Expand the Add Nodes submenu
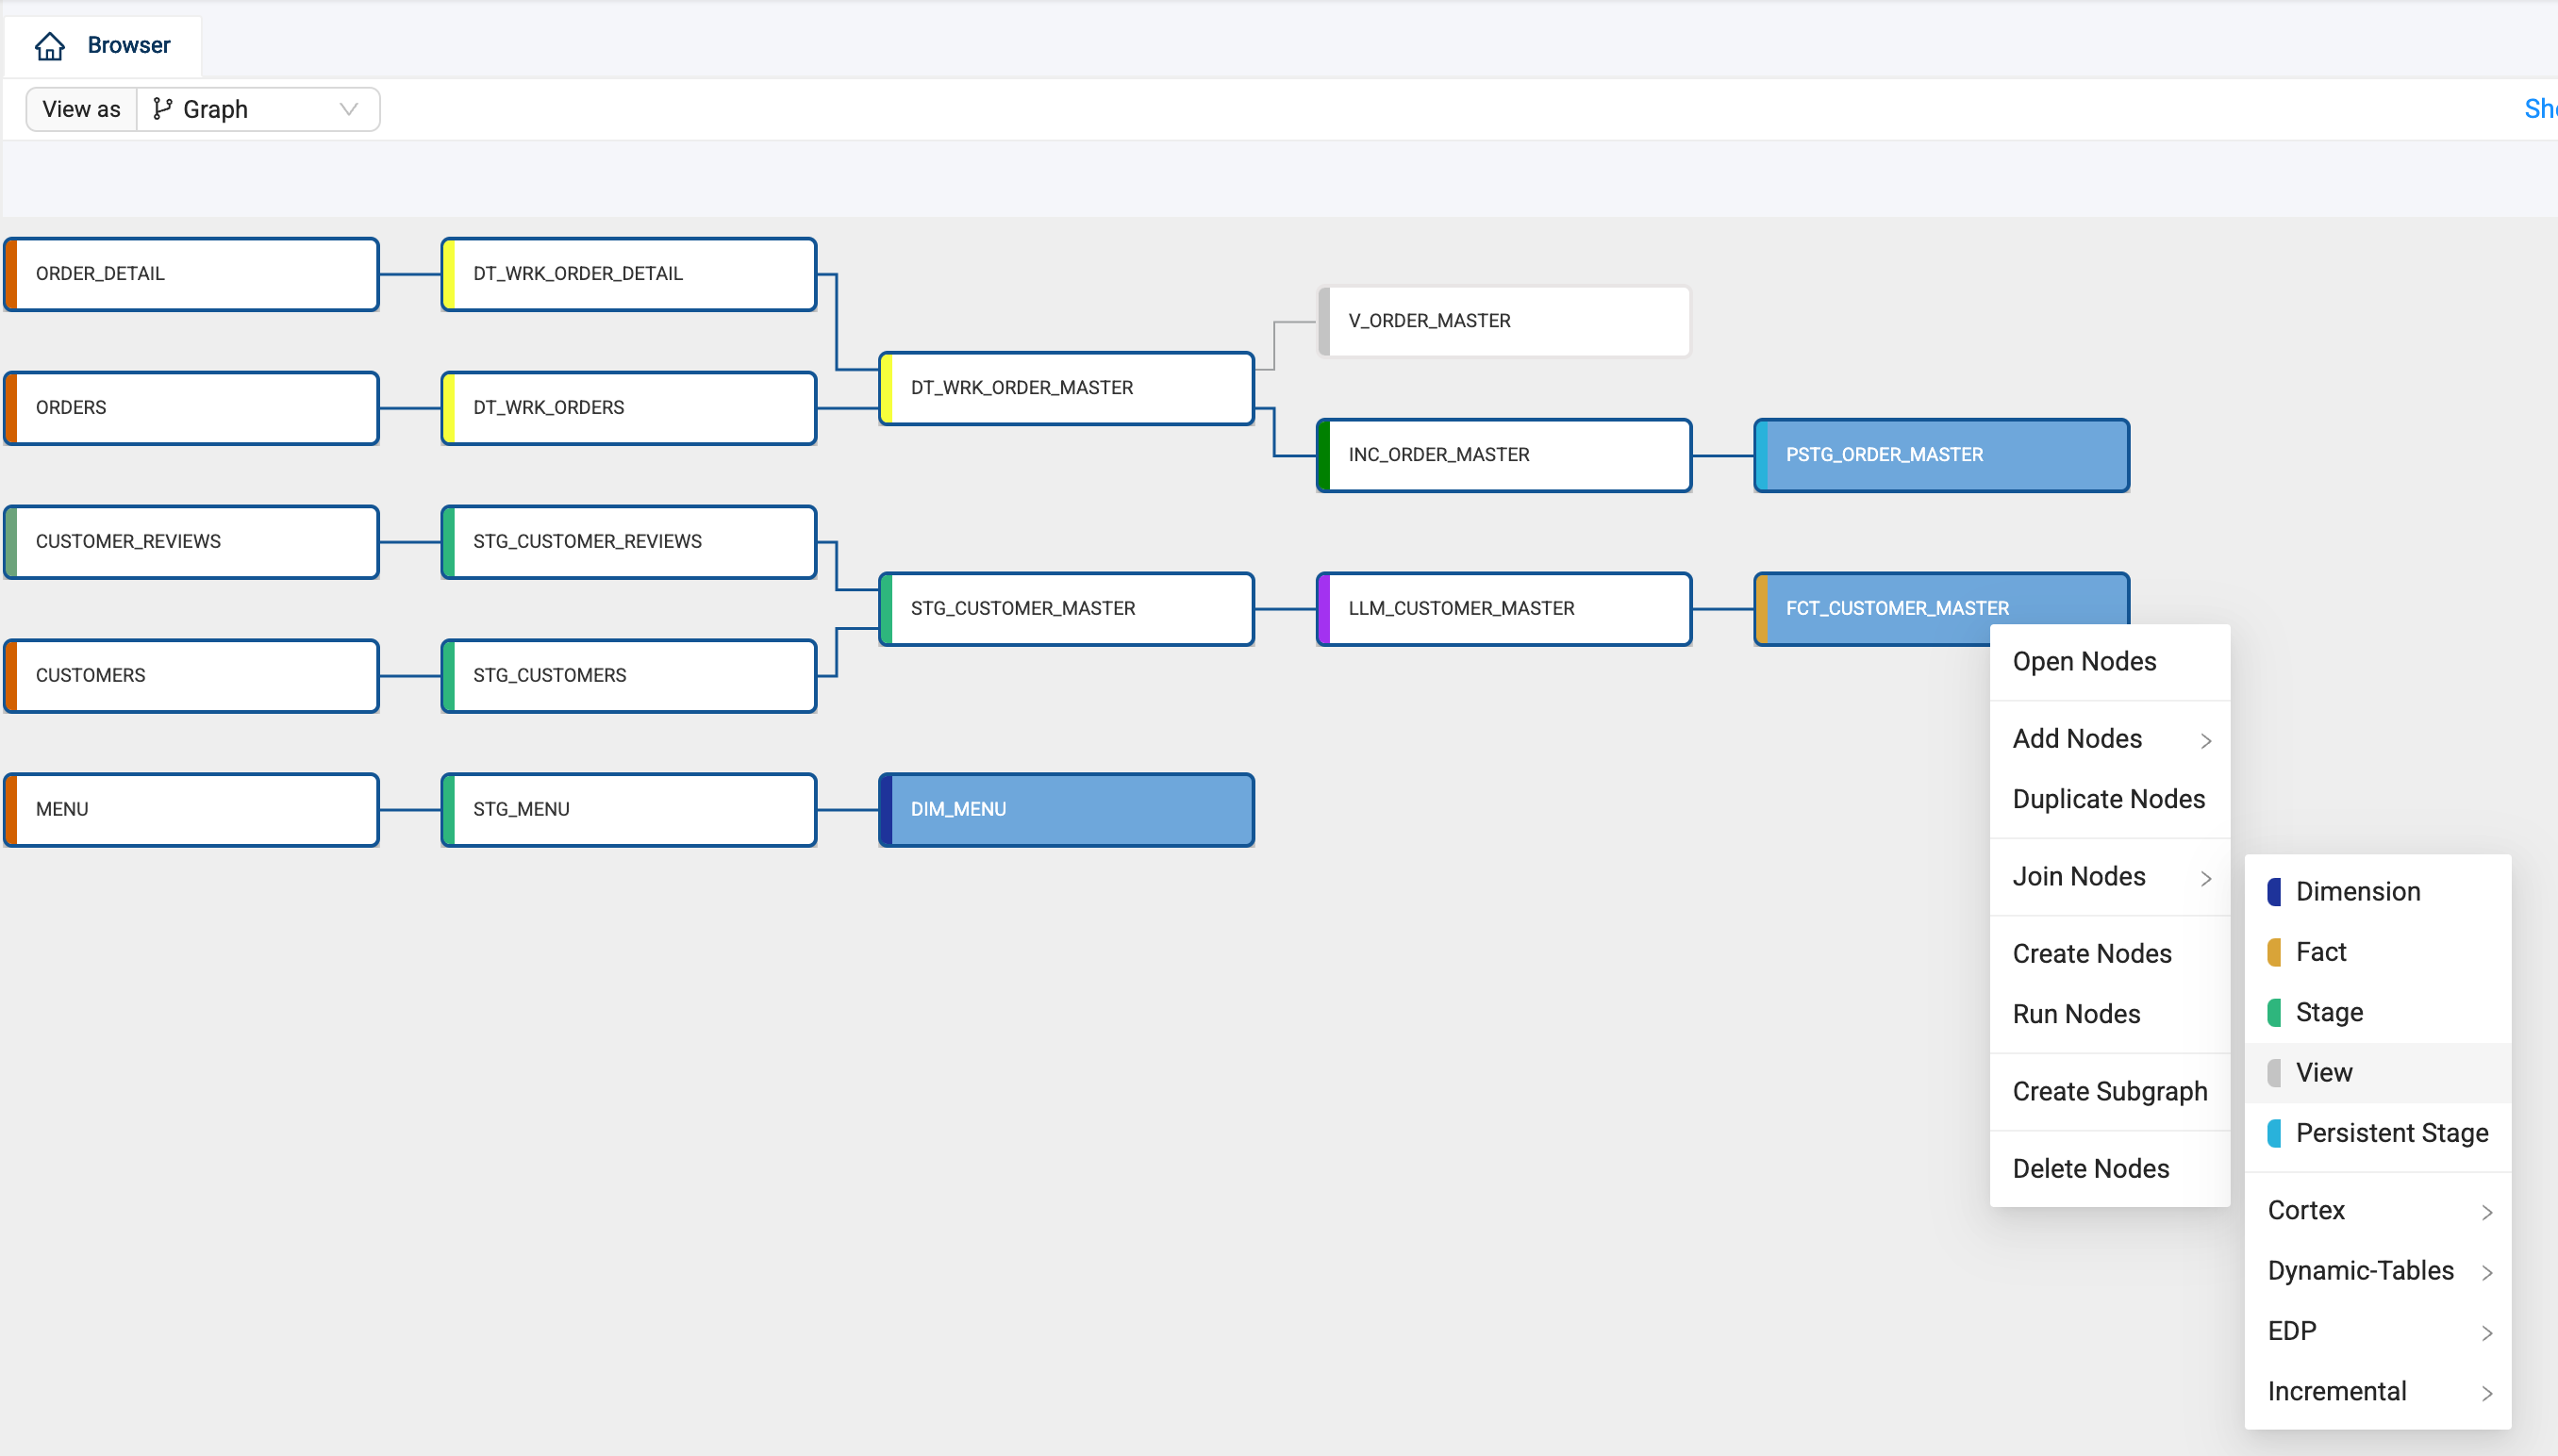Image resolution: width=2558 pixels, height=1456 pixels. click(x=2109, y=739)
